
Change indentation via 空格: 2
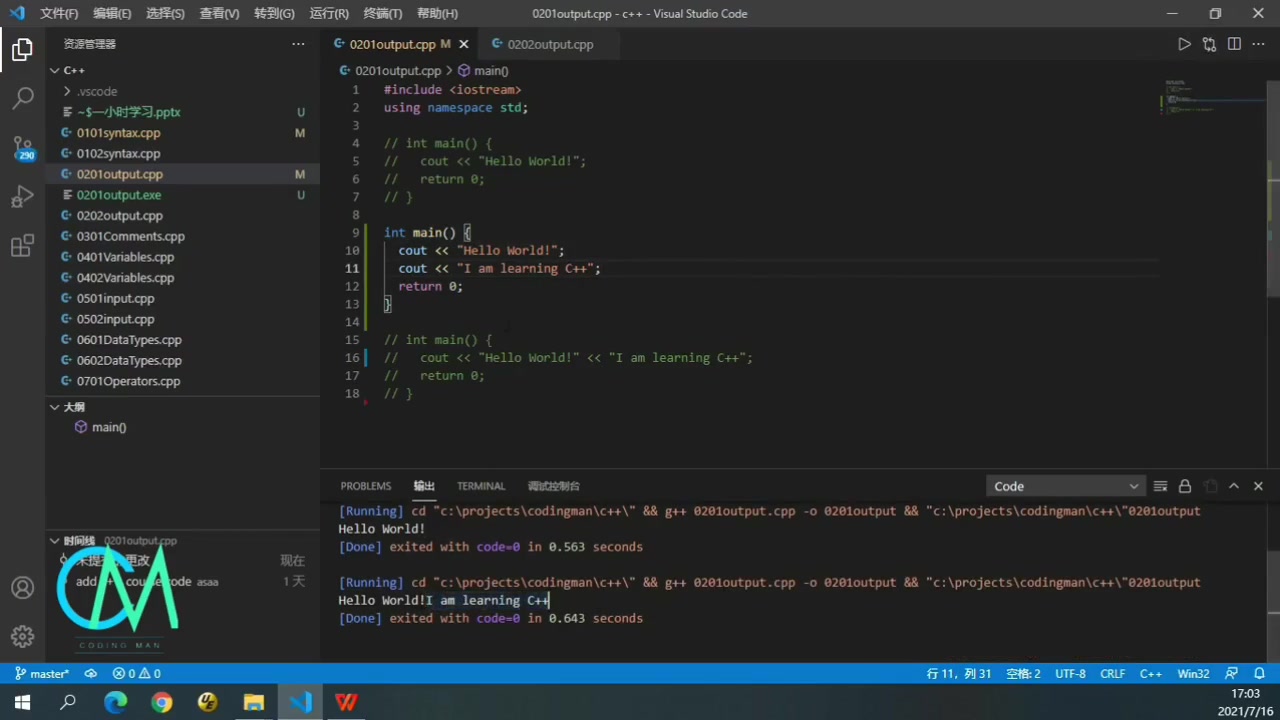click(x=1023, y=674)
